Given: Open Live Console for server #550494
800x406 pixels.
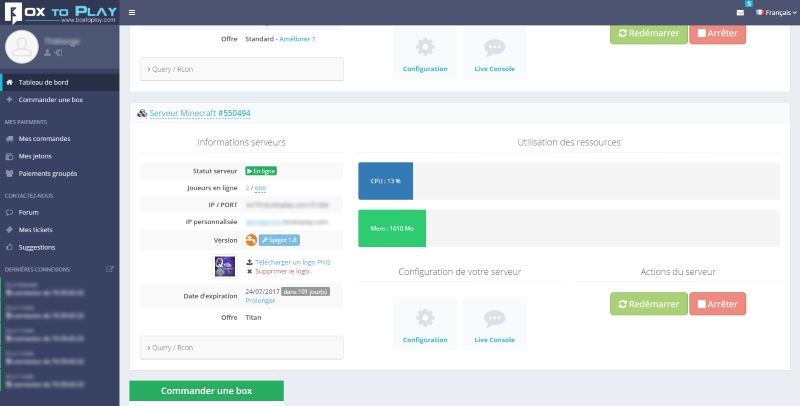Looking at the screenshot, I should [x=494, y=324].
